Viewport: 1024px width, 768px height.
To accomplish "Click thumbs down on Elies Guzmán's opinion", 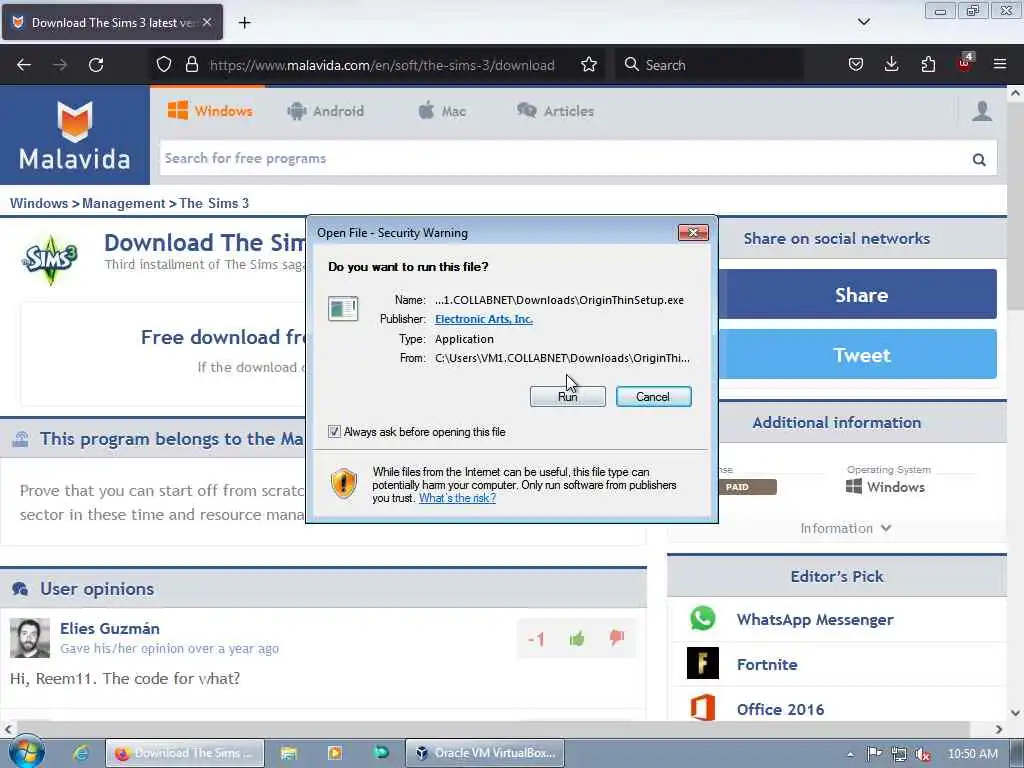I will tap(616, 637).
